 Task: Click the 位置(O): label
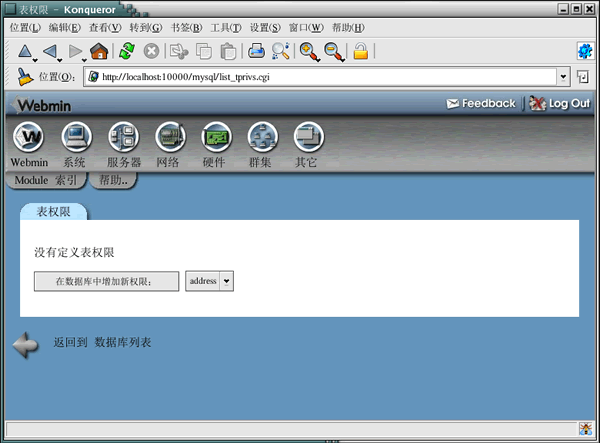(x=57, y=77)
